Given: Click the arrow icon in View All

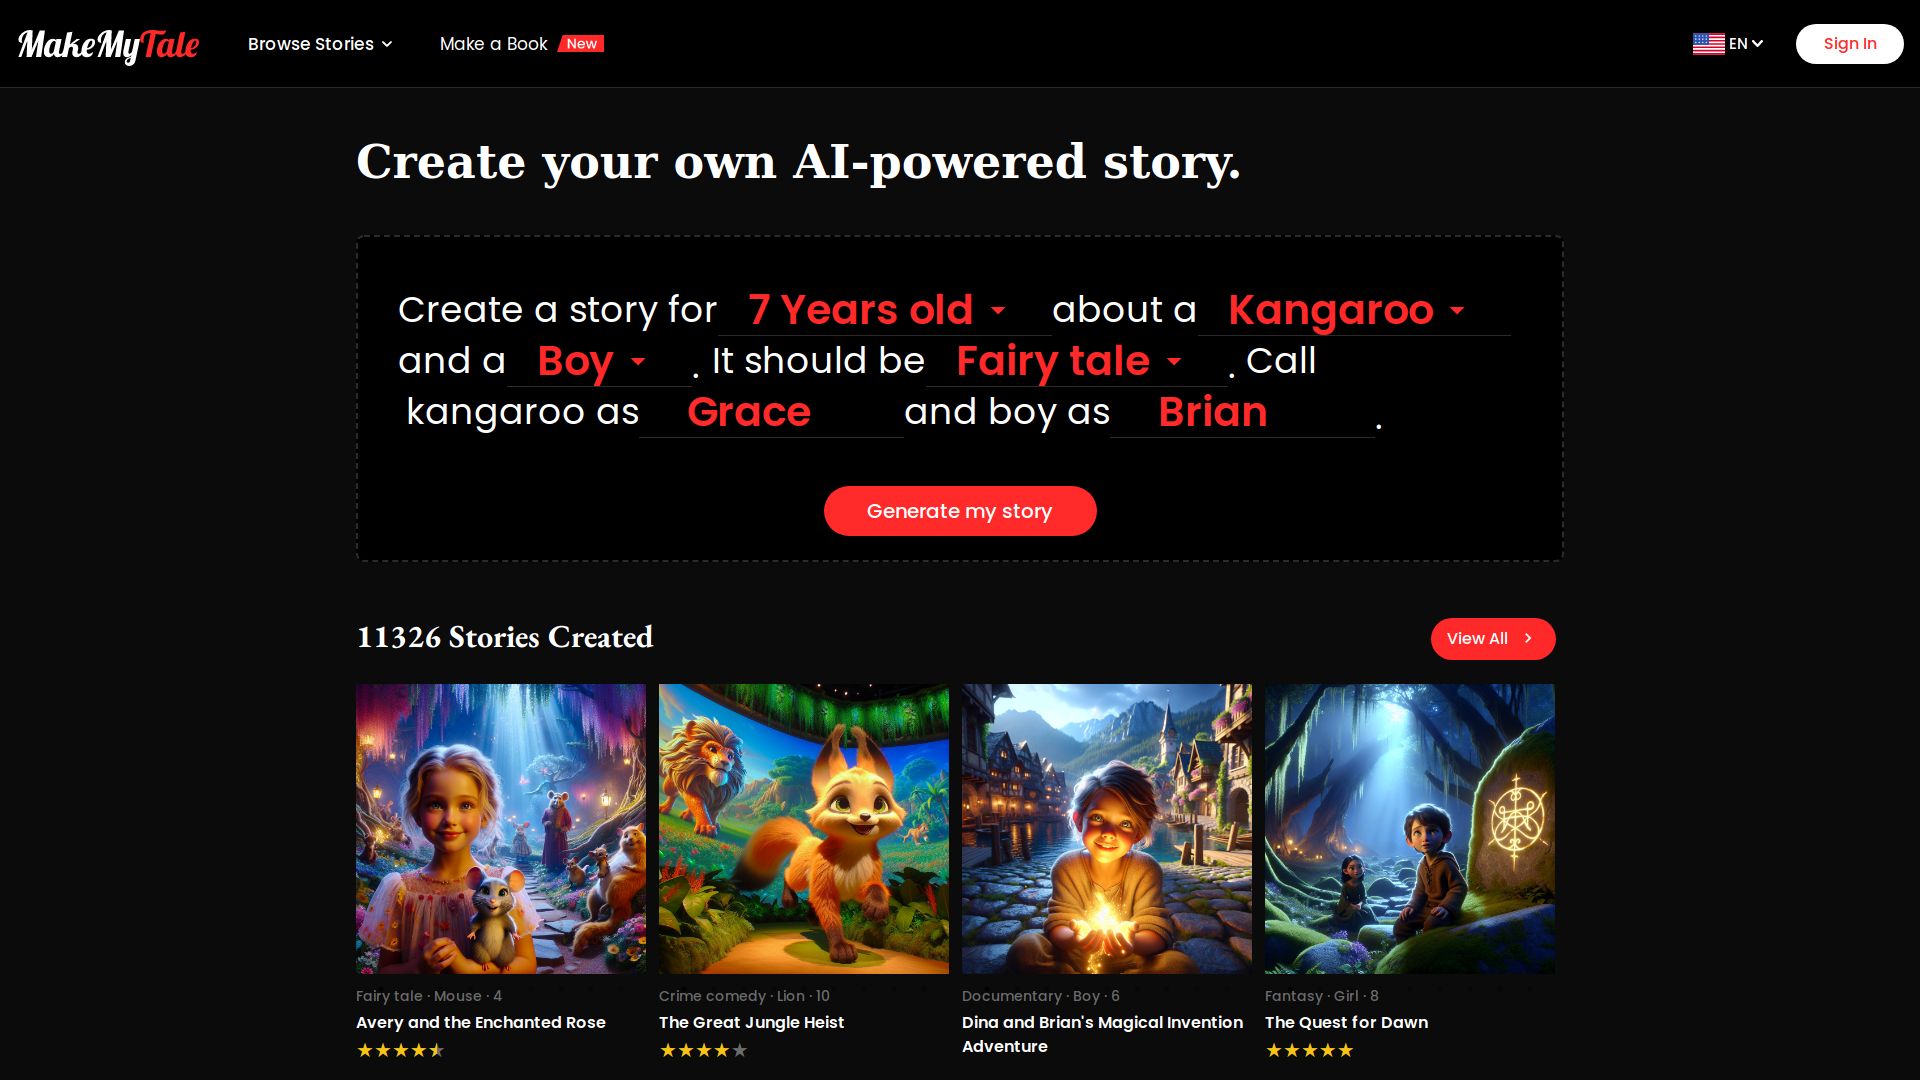Looking at the screenshot, I should (x=1528, y=638).
